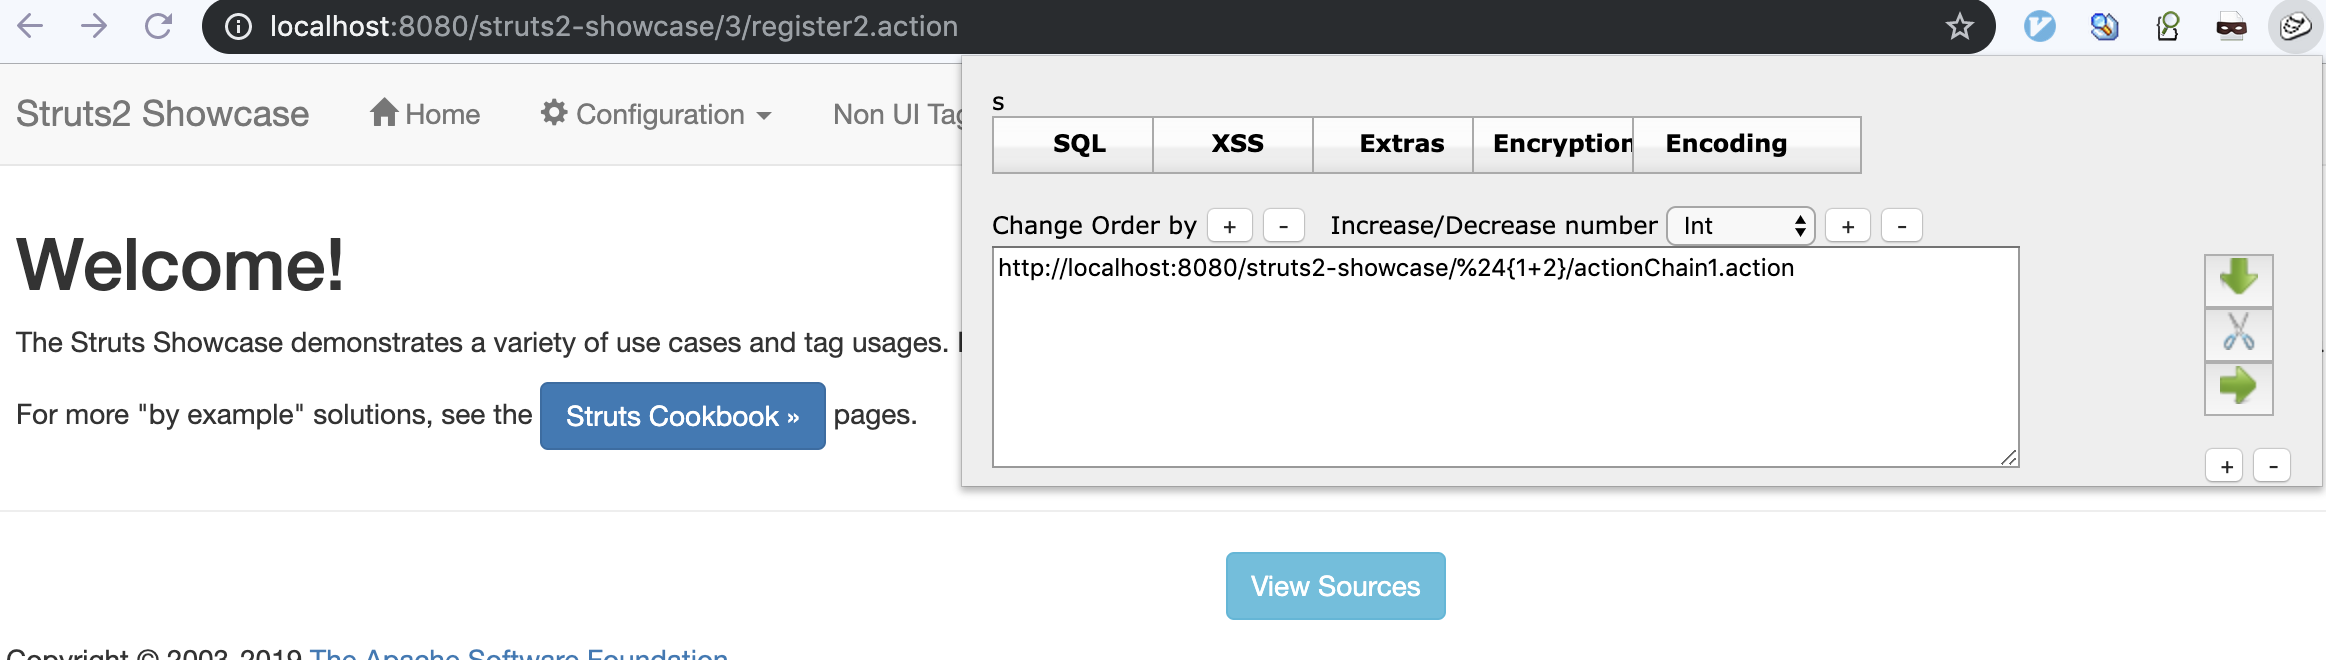
Task: Click the scissors Split URL icon
Action: [2238, 333]
